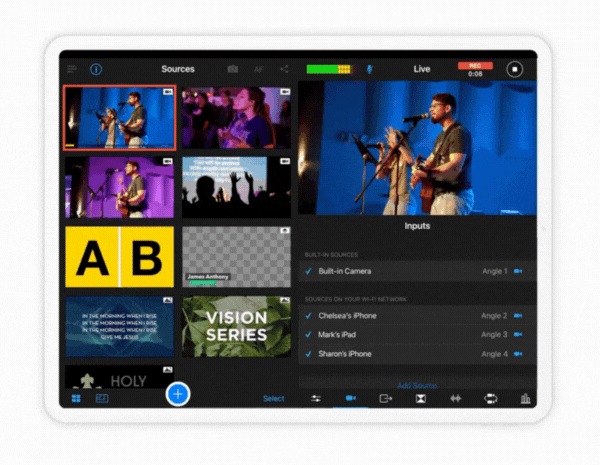The width and height of the screenshot is (600, 465).
Task: Tap the blue add source plus button
Action: [178, 394]
